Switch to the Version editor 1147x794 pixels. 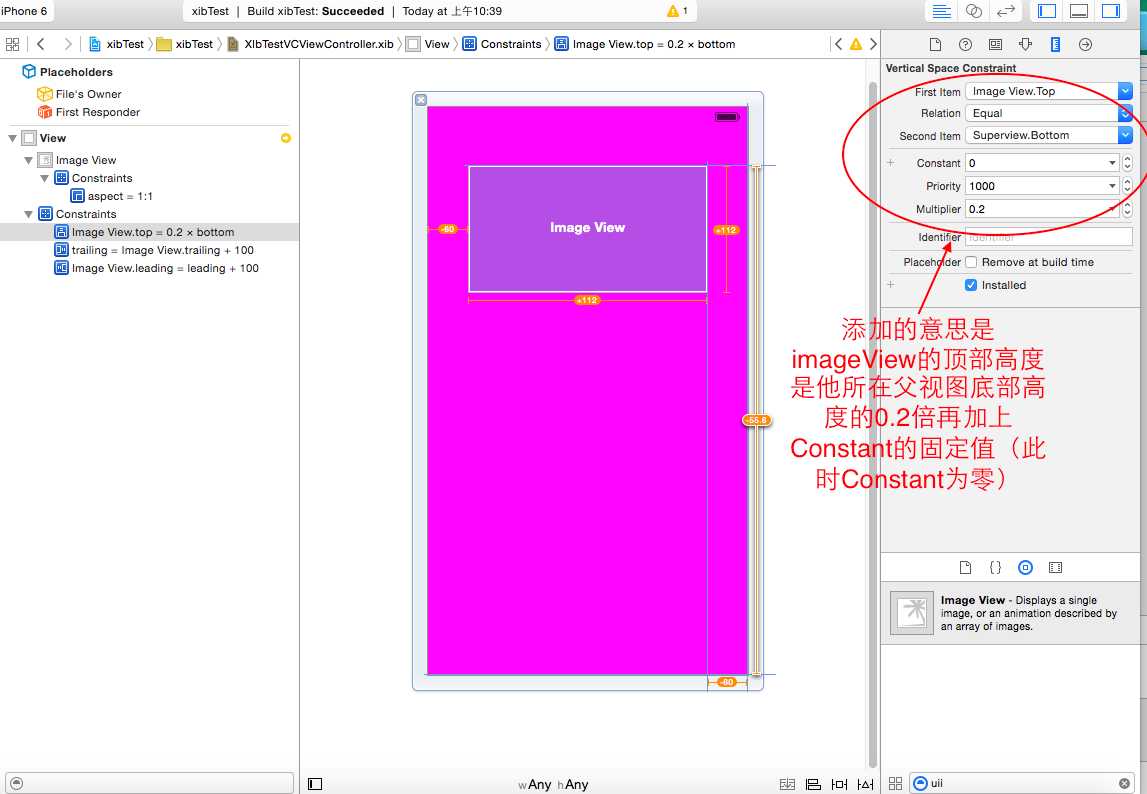1006,11
